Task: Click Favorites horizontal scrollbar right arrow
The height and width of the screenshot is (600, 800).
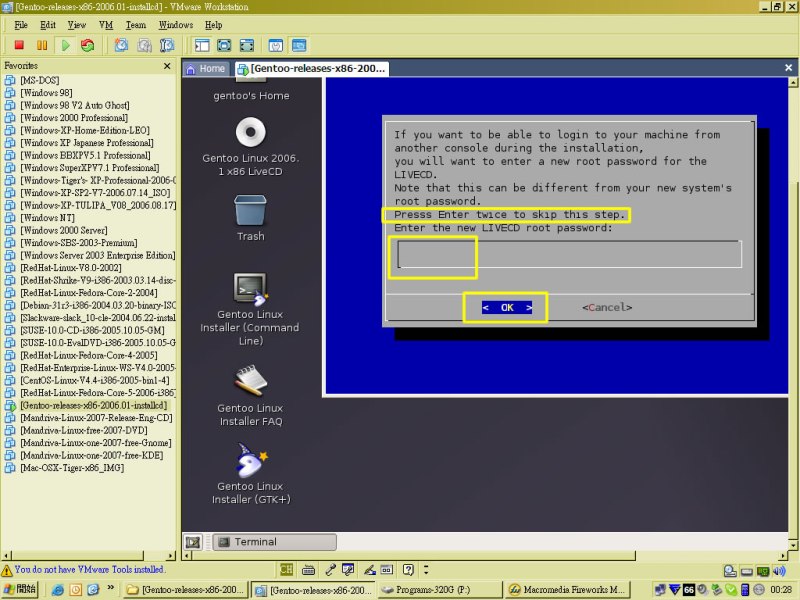Action: pyautogui.click(x=171, y=556)
